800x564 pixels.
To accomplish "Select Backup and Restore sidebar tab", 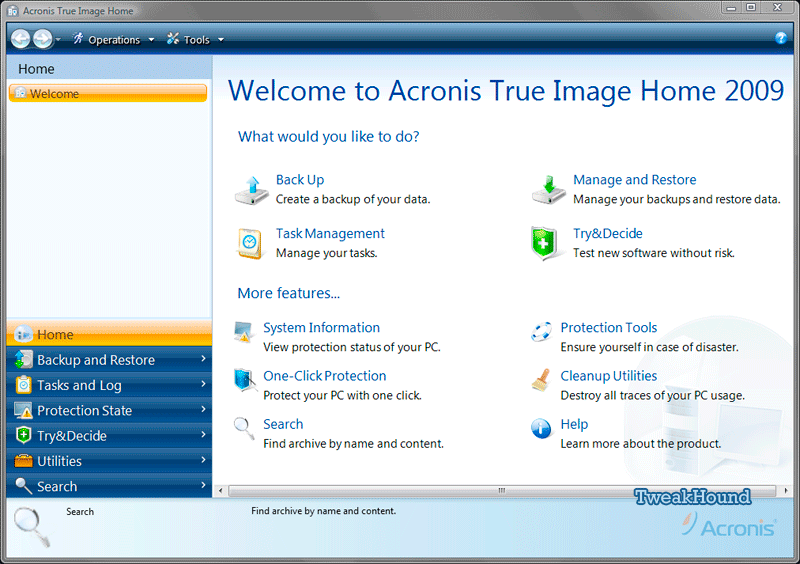I will [x=109, y=360].
